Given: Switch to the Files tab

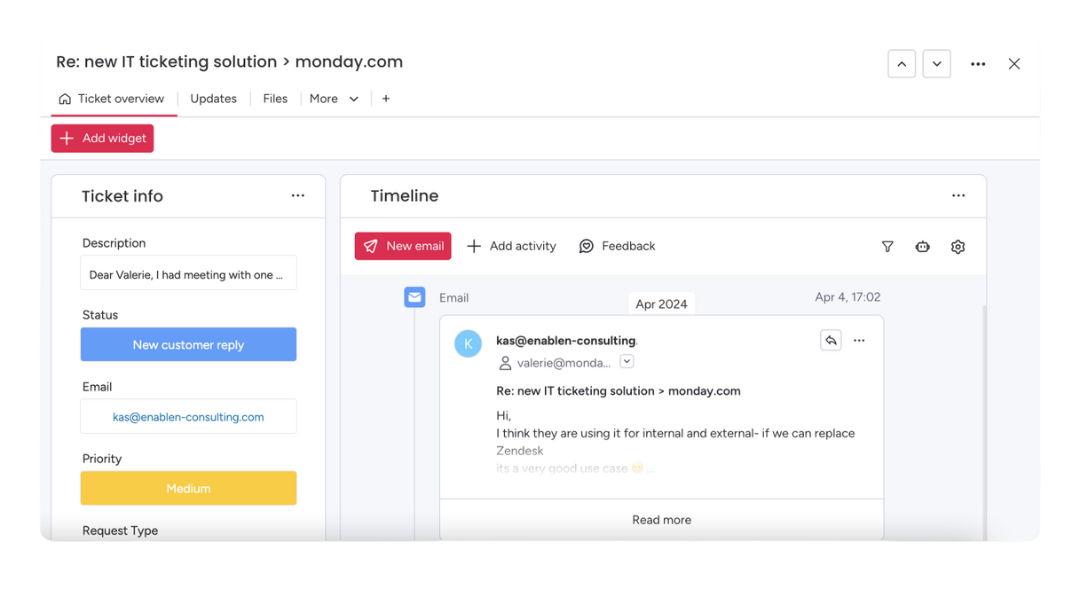Looking at the screenshot, I should coord(275,99).
